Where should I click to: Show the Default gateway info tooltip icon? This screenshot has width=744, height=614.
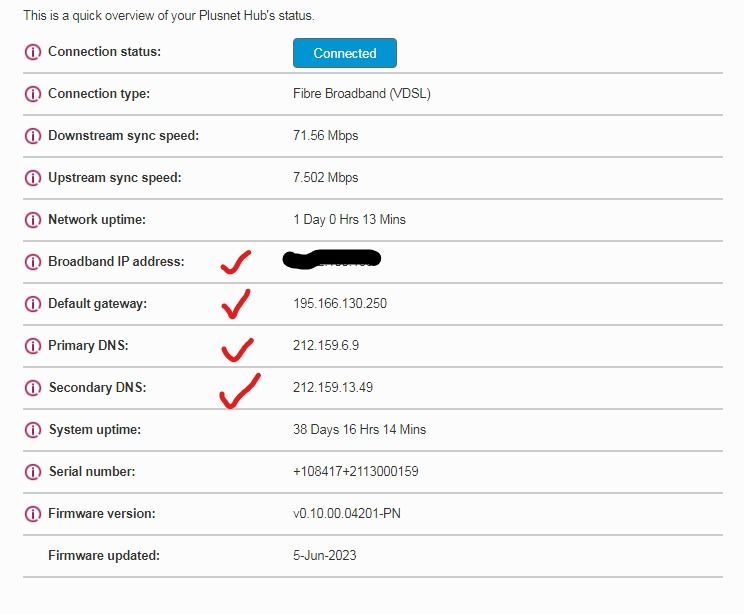[x=32, y=304]
